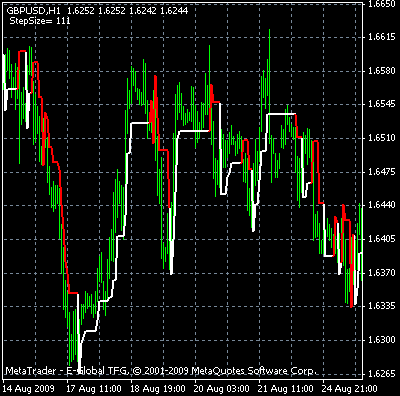Click the 14 Aug 2009 time marker
Viewport: 400px width, 396px height.
coord(29,389)
